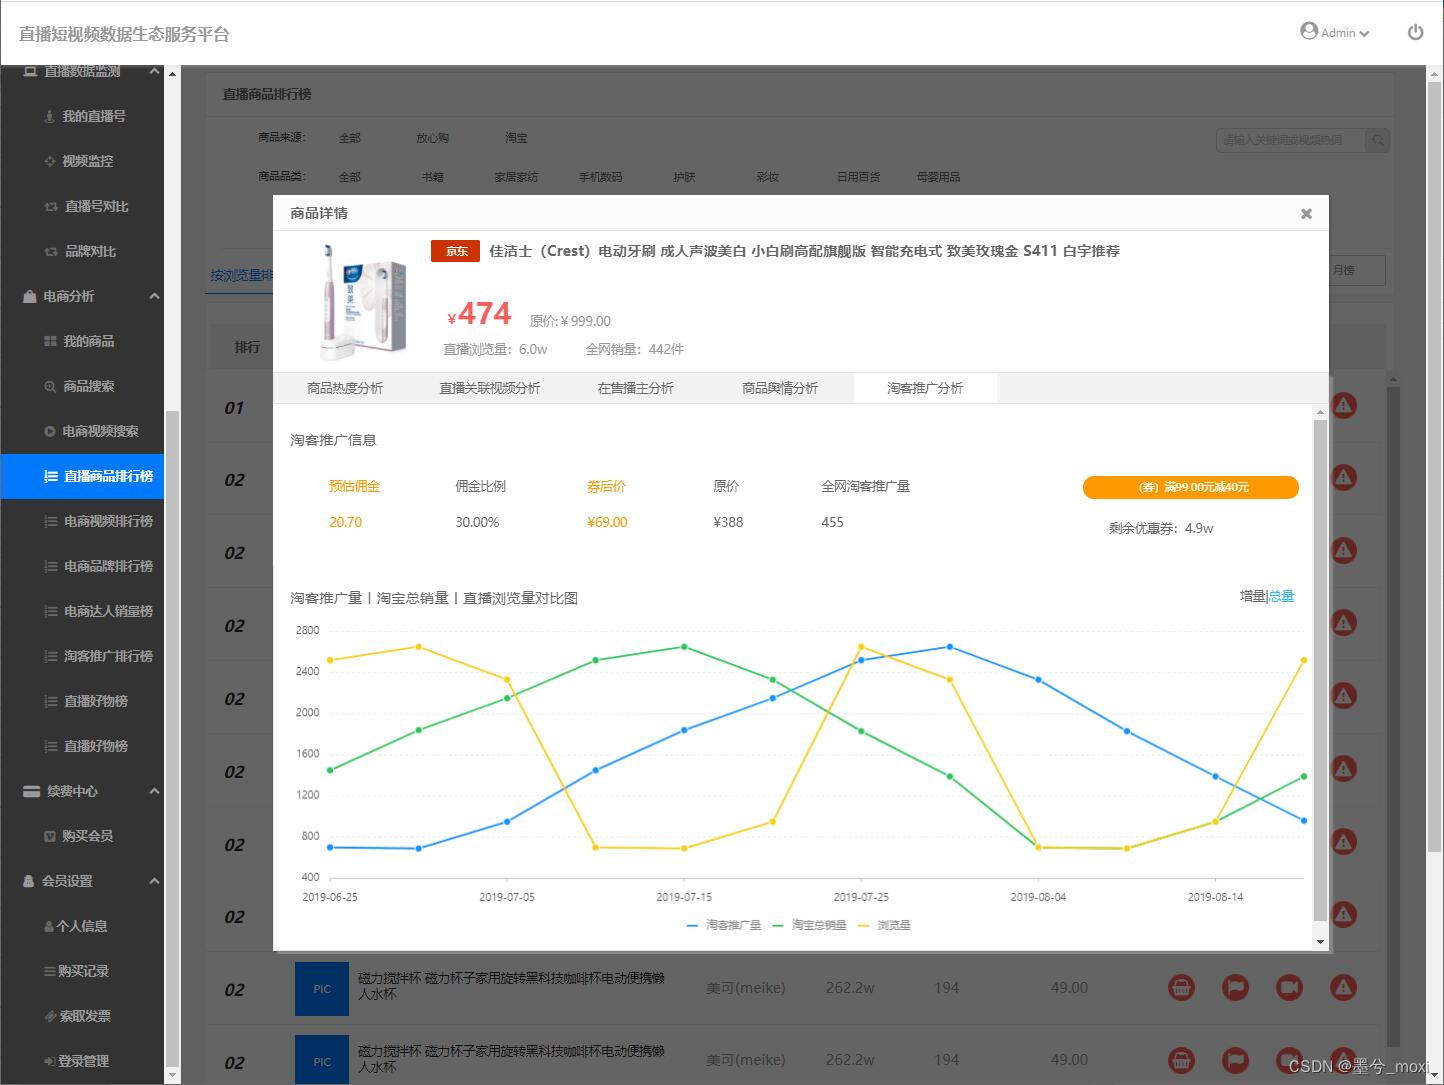Toggle the 淘客推广量 legend series
The image size is (1444, 1085).
click(x=724, y=925)
